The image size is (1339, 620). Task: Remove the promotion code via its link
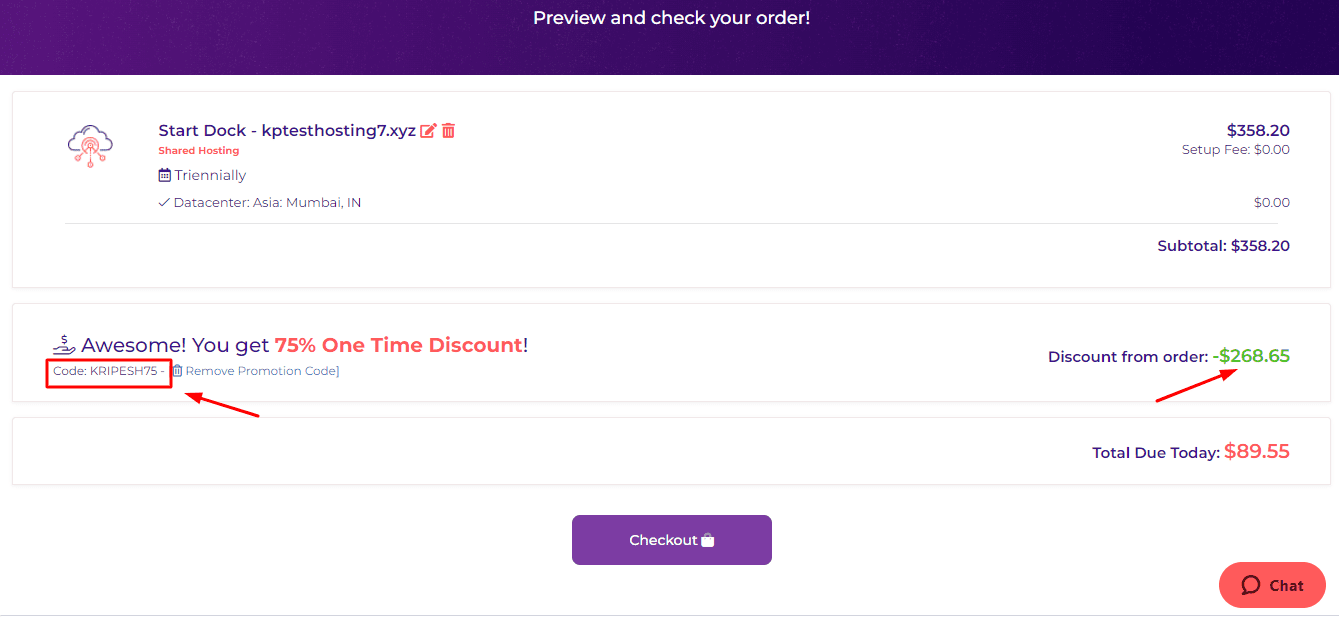(x=261, y=371)
